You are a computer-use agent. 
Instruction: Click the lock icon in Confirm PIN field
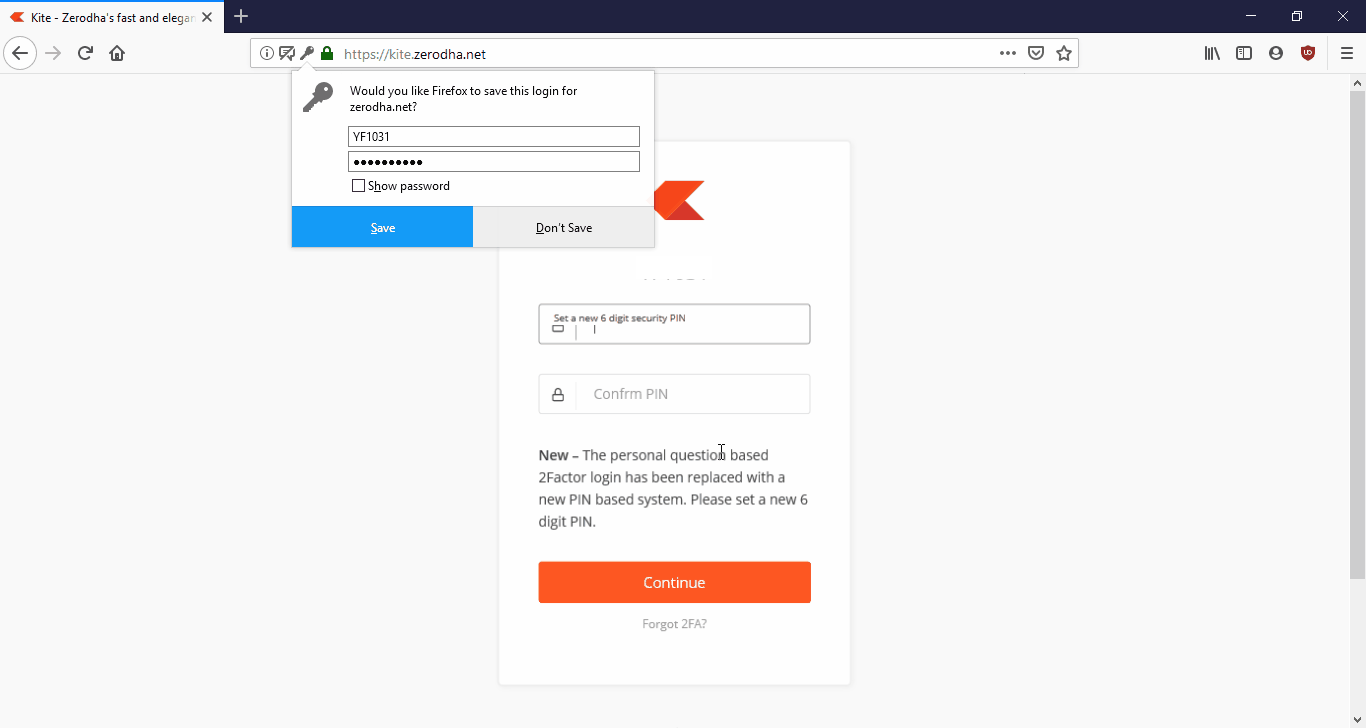click(558, 394)
